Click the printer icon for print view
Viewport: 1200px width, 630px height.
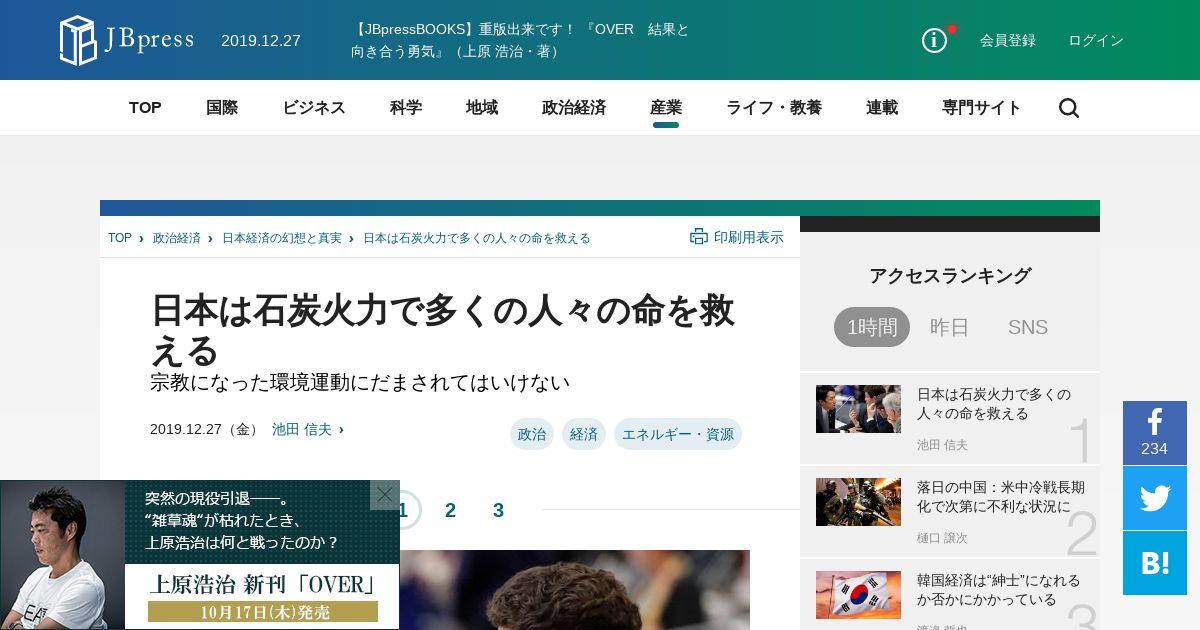tap(698, 237)
